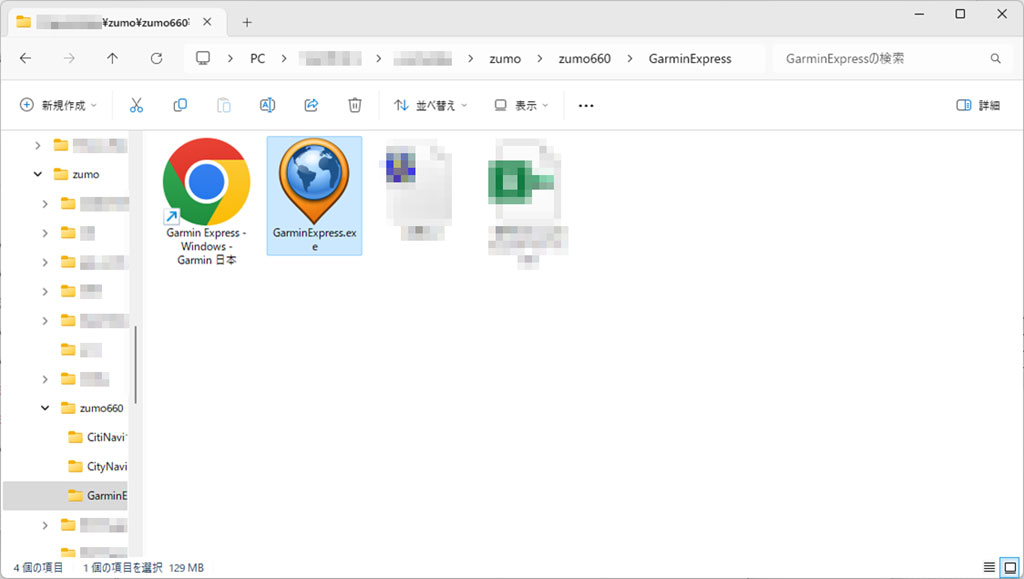
Task: Expand the chevron after PC in address bar
Action: tap(284, 59)
